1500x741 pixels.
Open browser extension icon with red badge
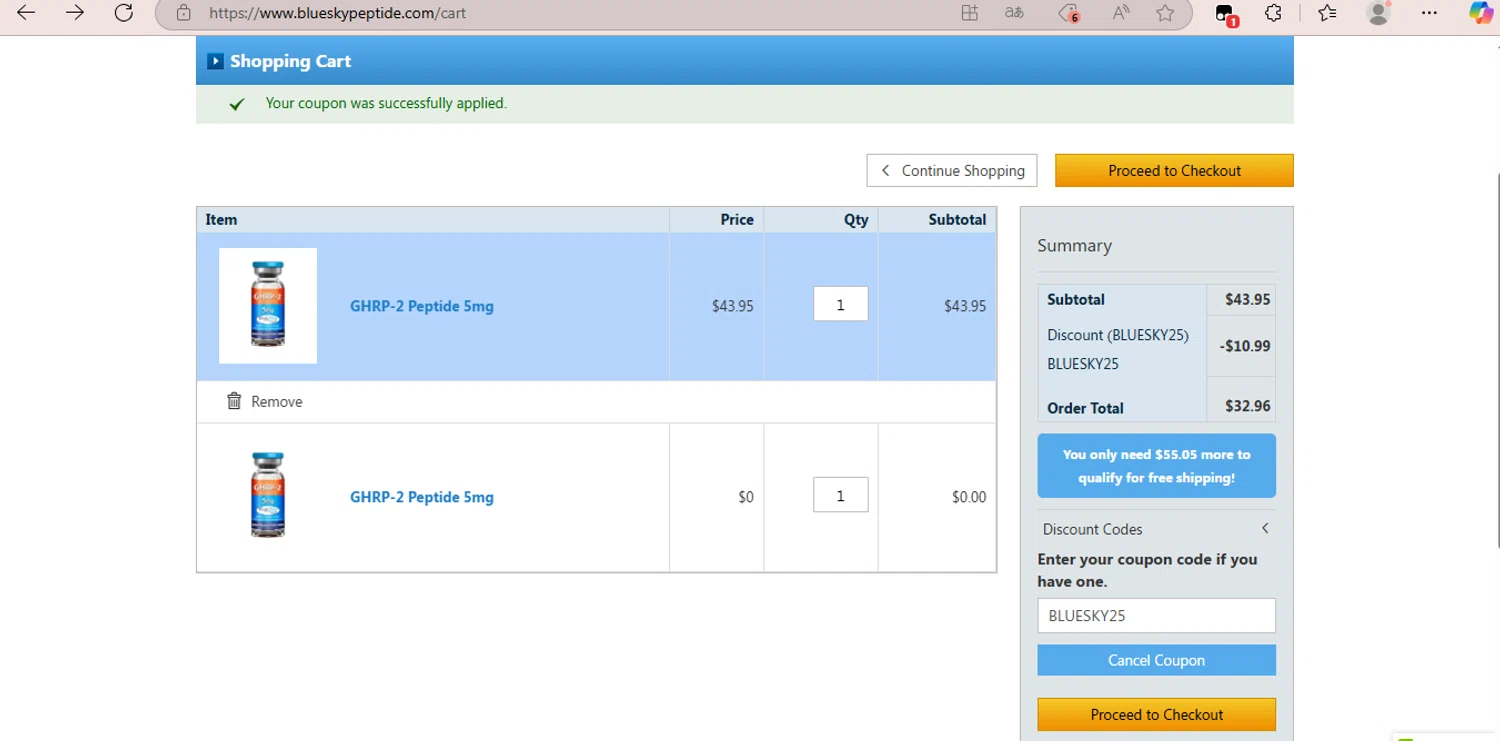point(1226,14)
